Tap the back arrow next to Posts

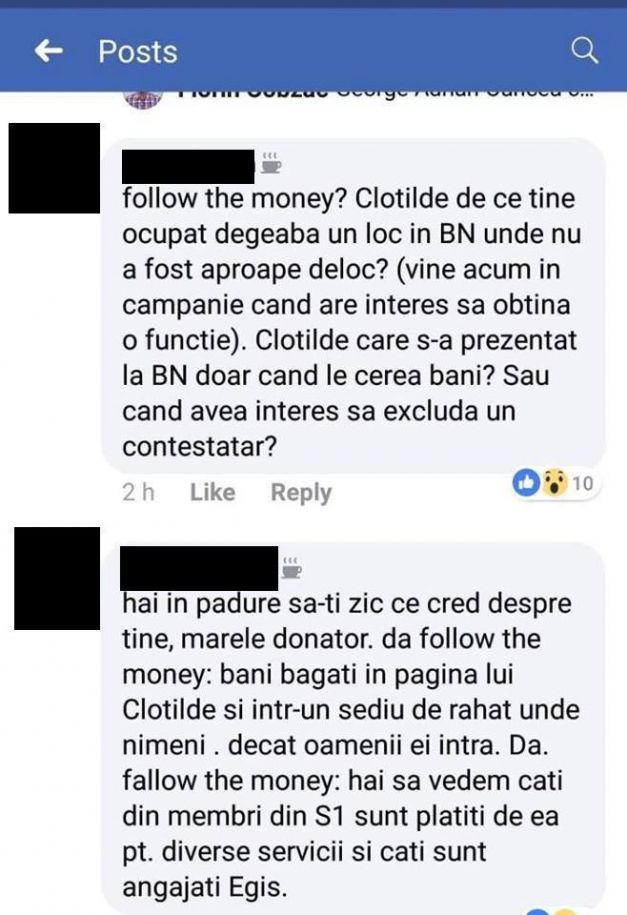click(48, 51)
